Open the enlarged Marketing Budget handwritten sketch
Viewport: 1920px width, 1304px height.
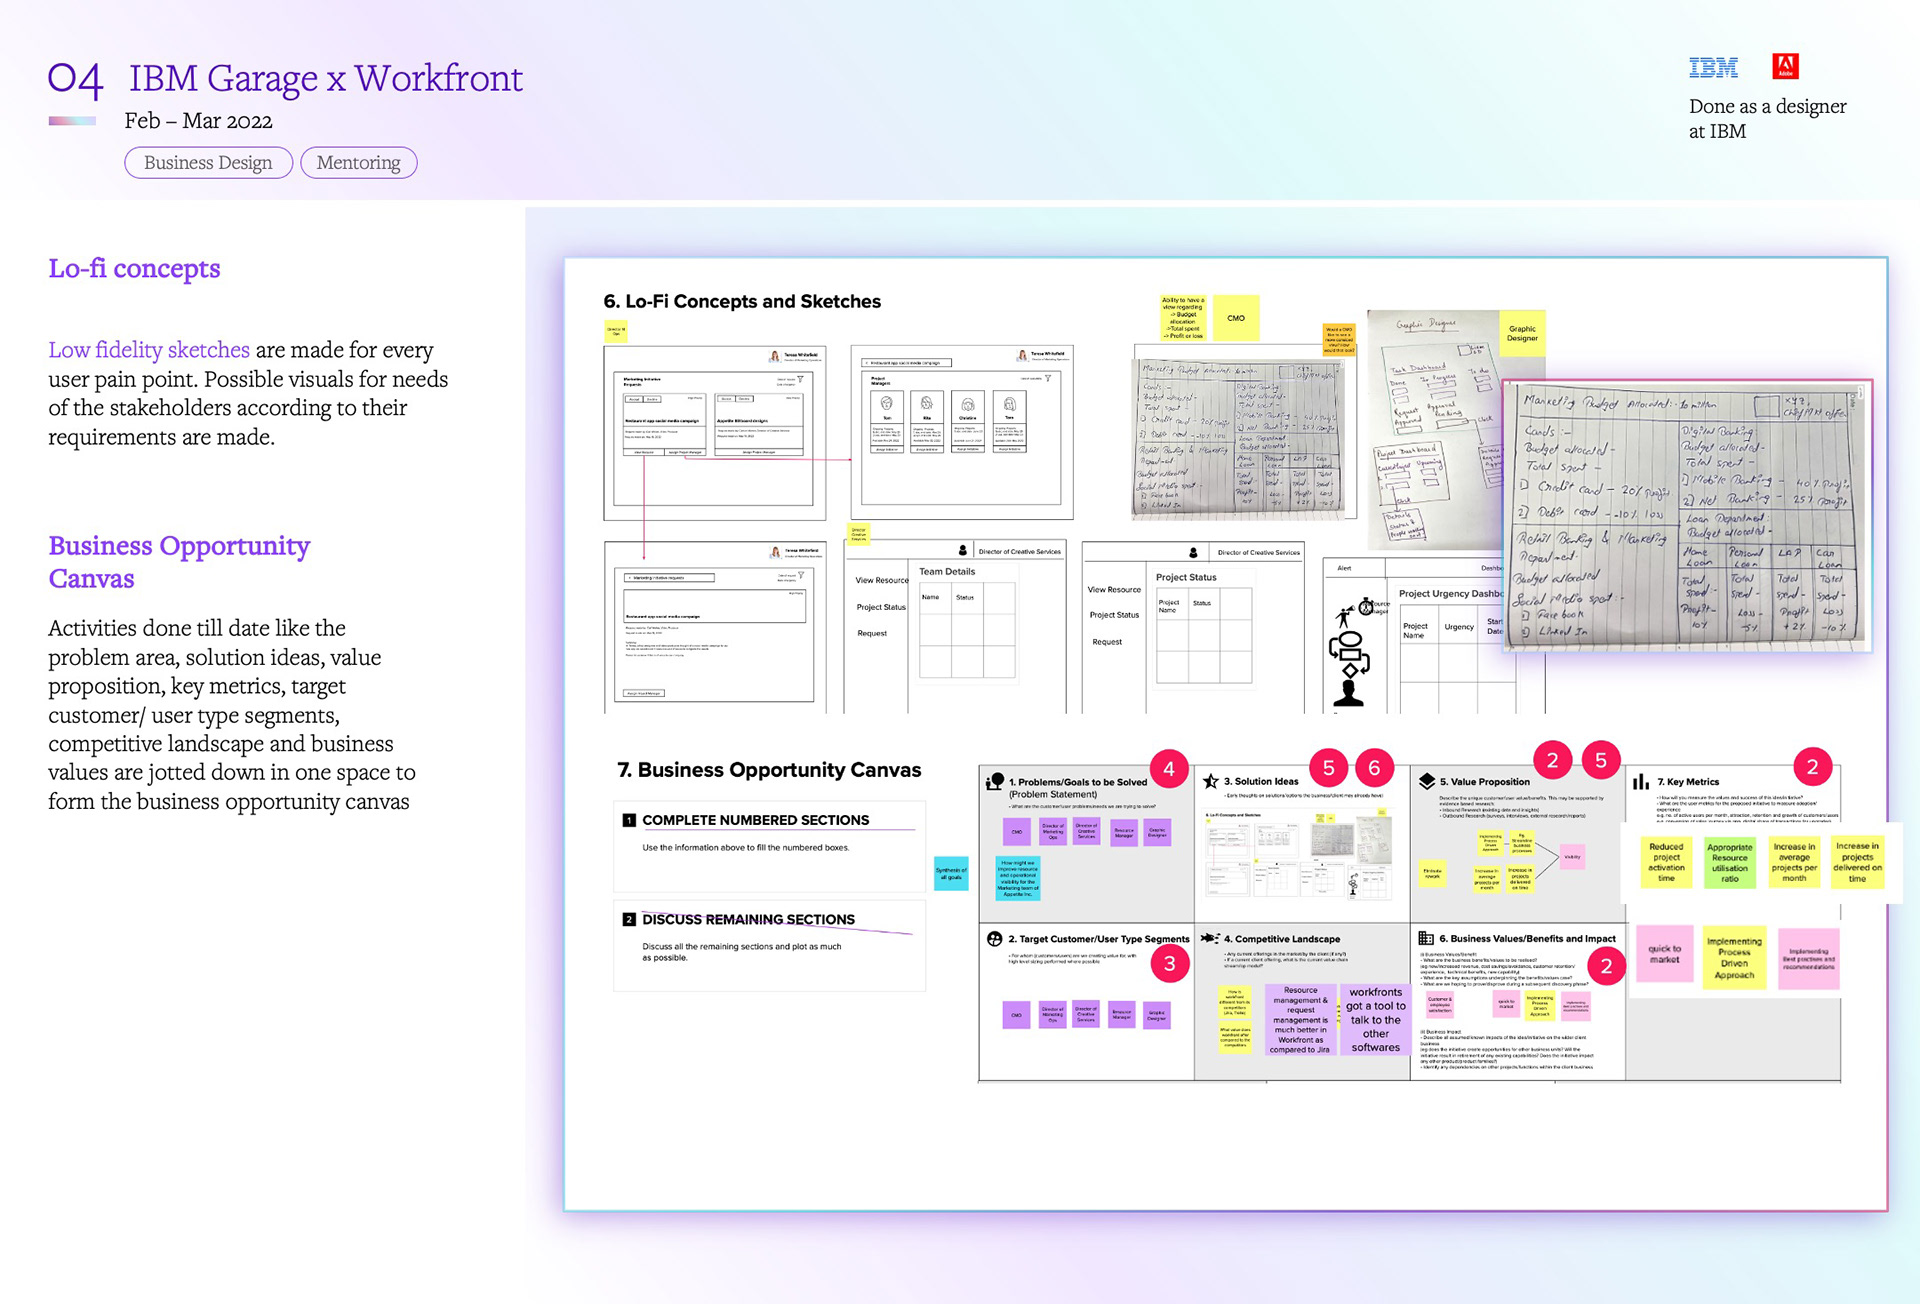pyautogui.click(x=1686, y=517)
